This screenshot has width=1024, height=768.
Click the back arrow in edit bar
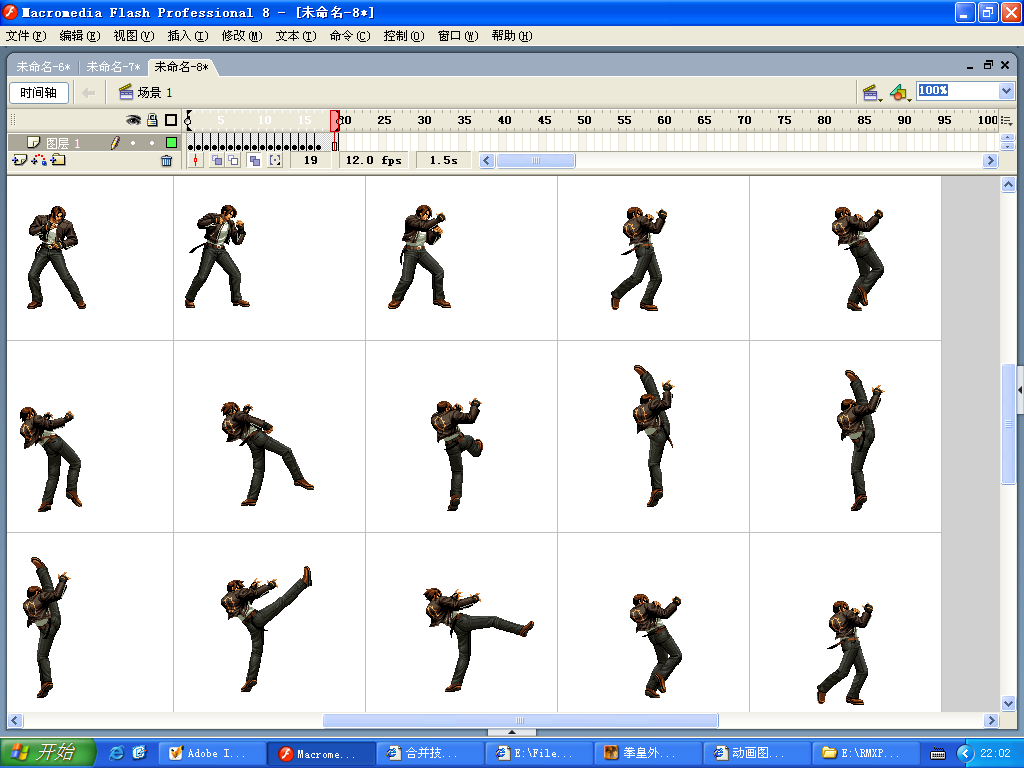coord(89,93)
